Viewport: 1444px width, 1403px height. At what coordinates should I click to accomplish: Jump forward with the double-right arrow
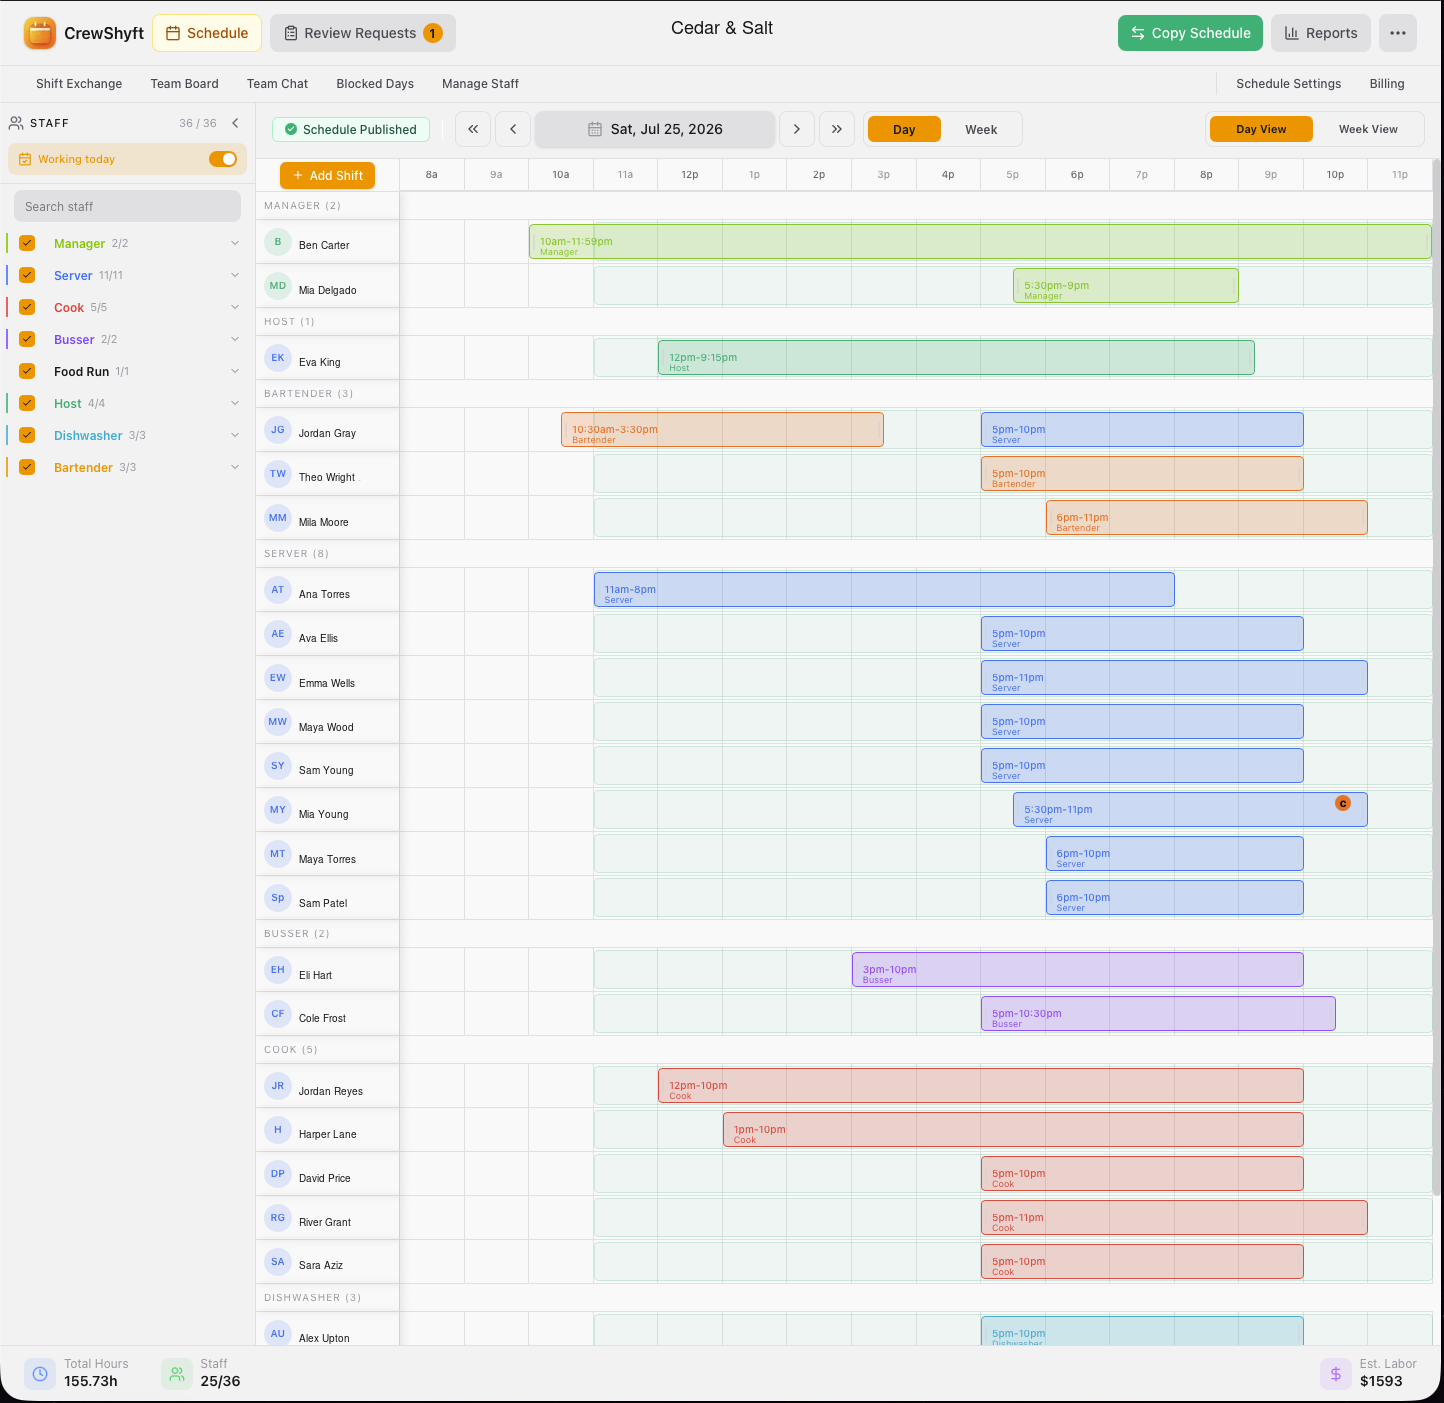point(837,129)
